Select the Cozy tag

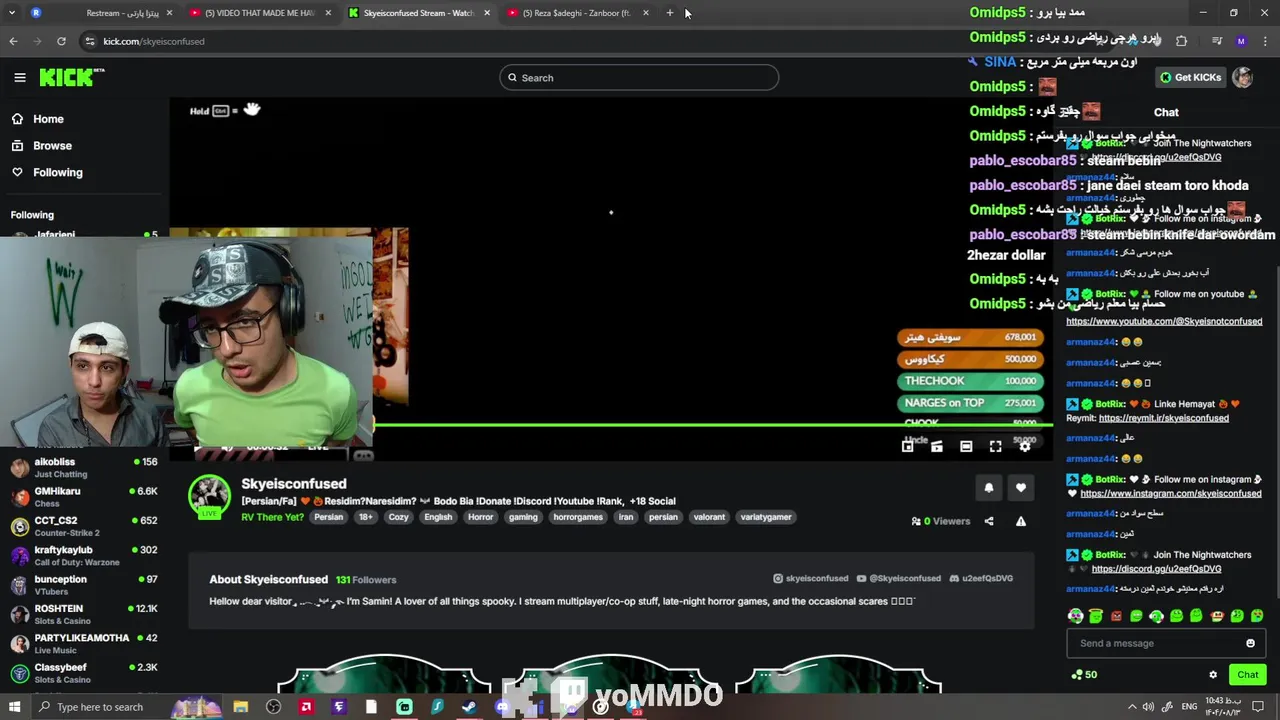point(399,517)
